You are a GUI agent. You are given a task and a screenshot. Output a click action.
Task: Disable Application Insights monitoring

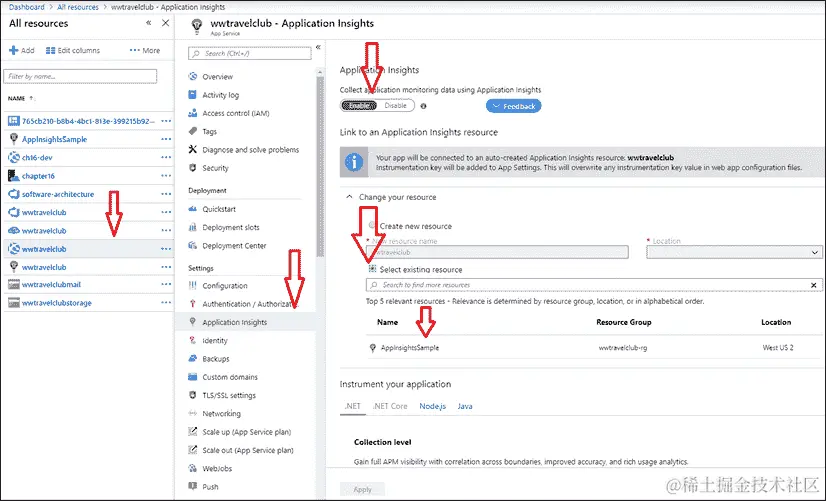pos(396,105)
